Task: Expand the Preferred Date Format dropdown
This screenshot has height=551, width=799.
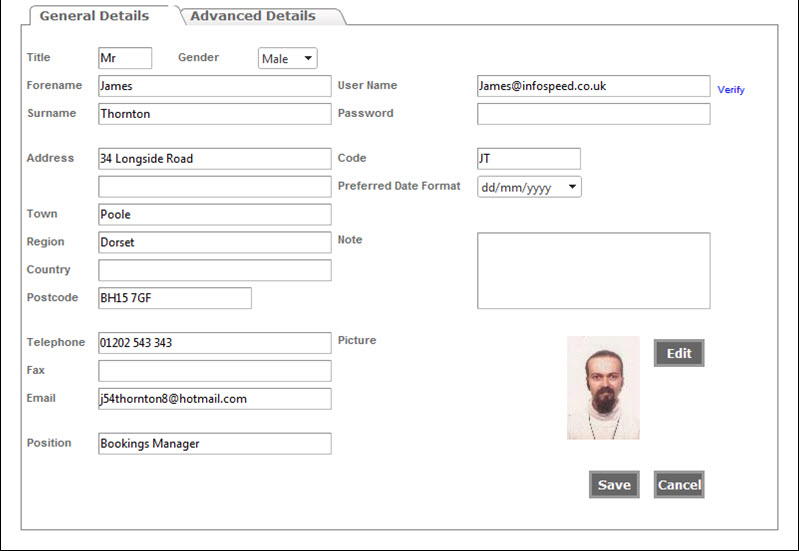Action: click(x=529, y=187)
